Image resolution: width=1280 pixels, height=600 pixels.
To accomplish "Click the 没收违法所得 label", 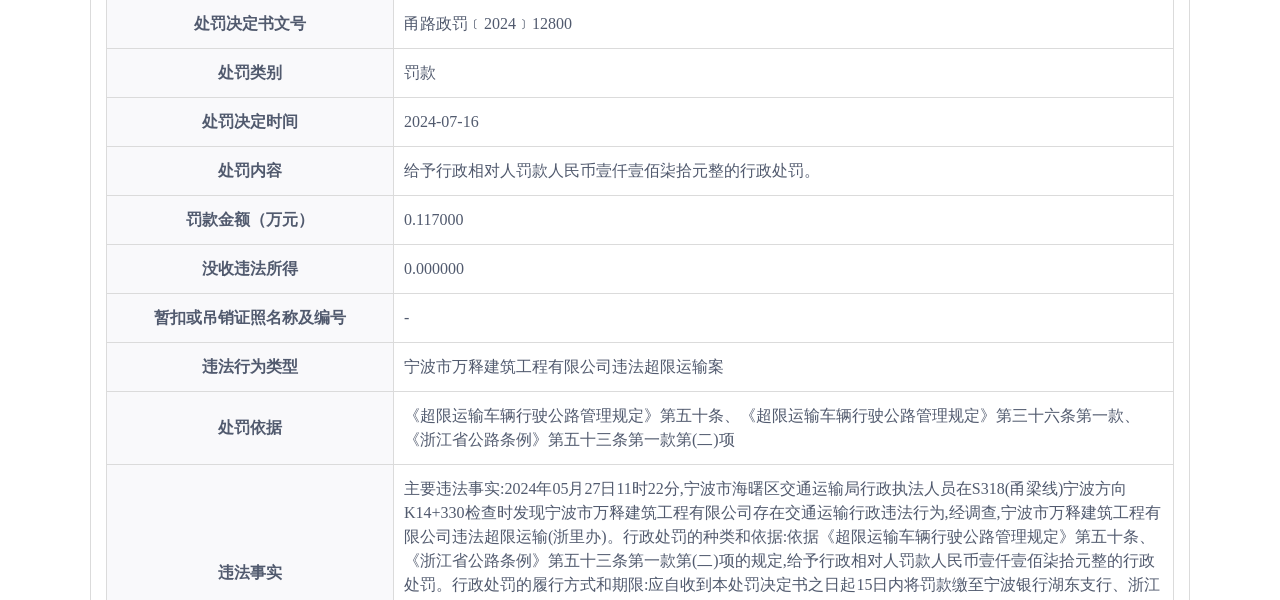I will [x=250, y=269].
